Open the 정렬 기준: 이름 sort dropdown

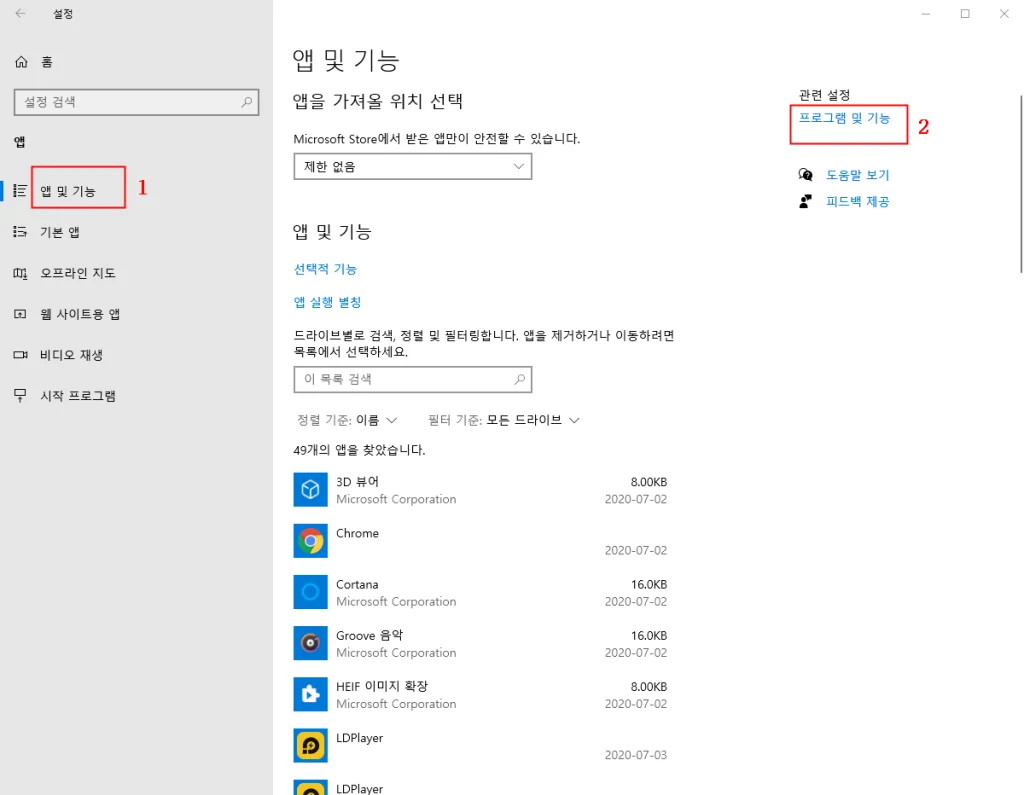point(347,420)
